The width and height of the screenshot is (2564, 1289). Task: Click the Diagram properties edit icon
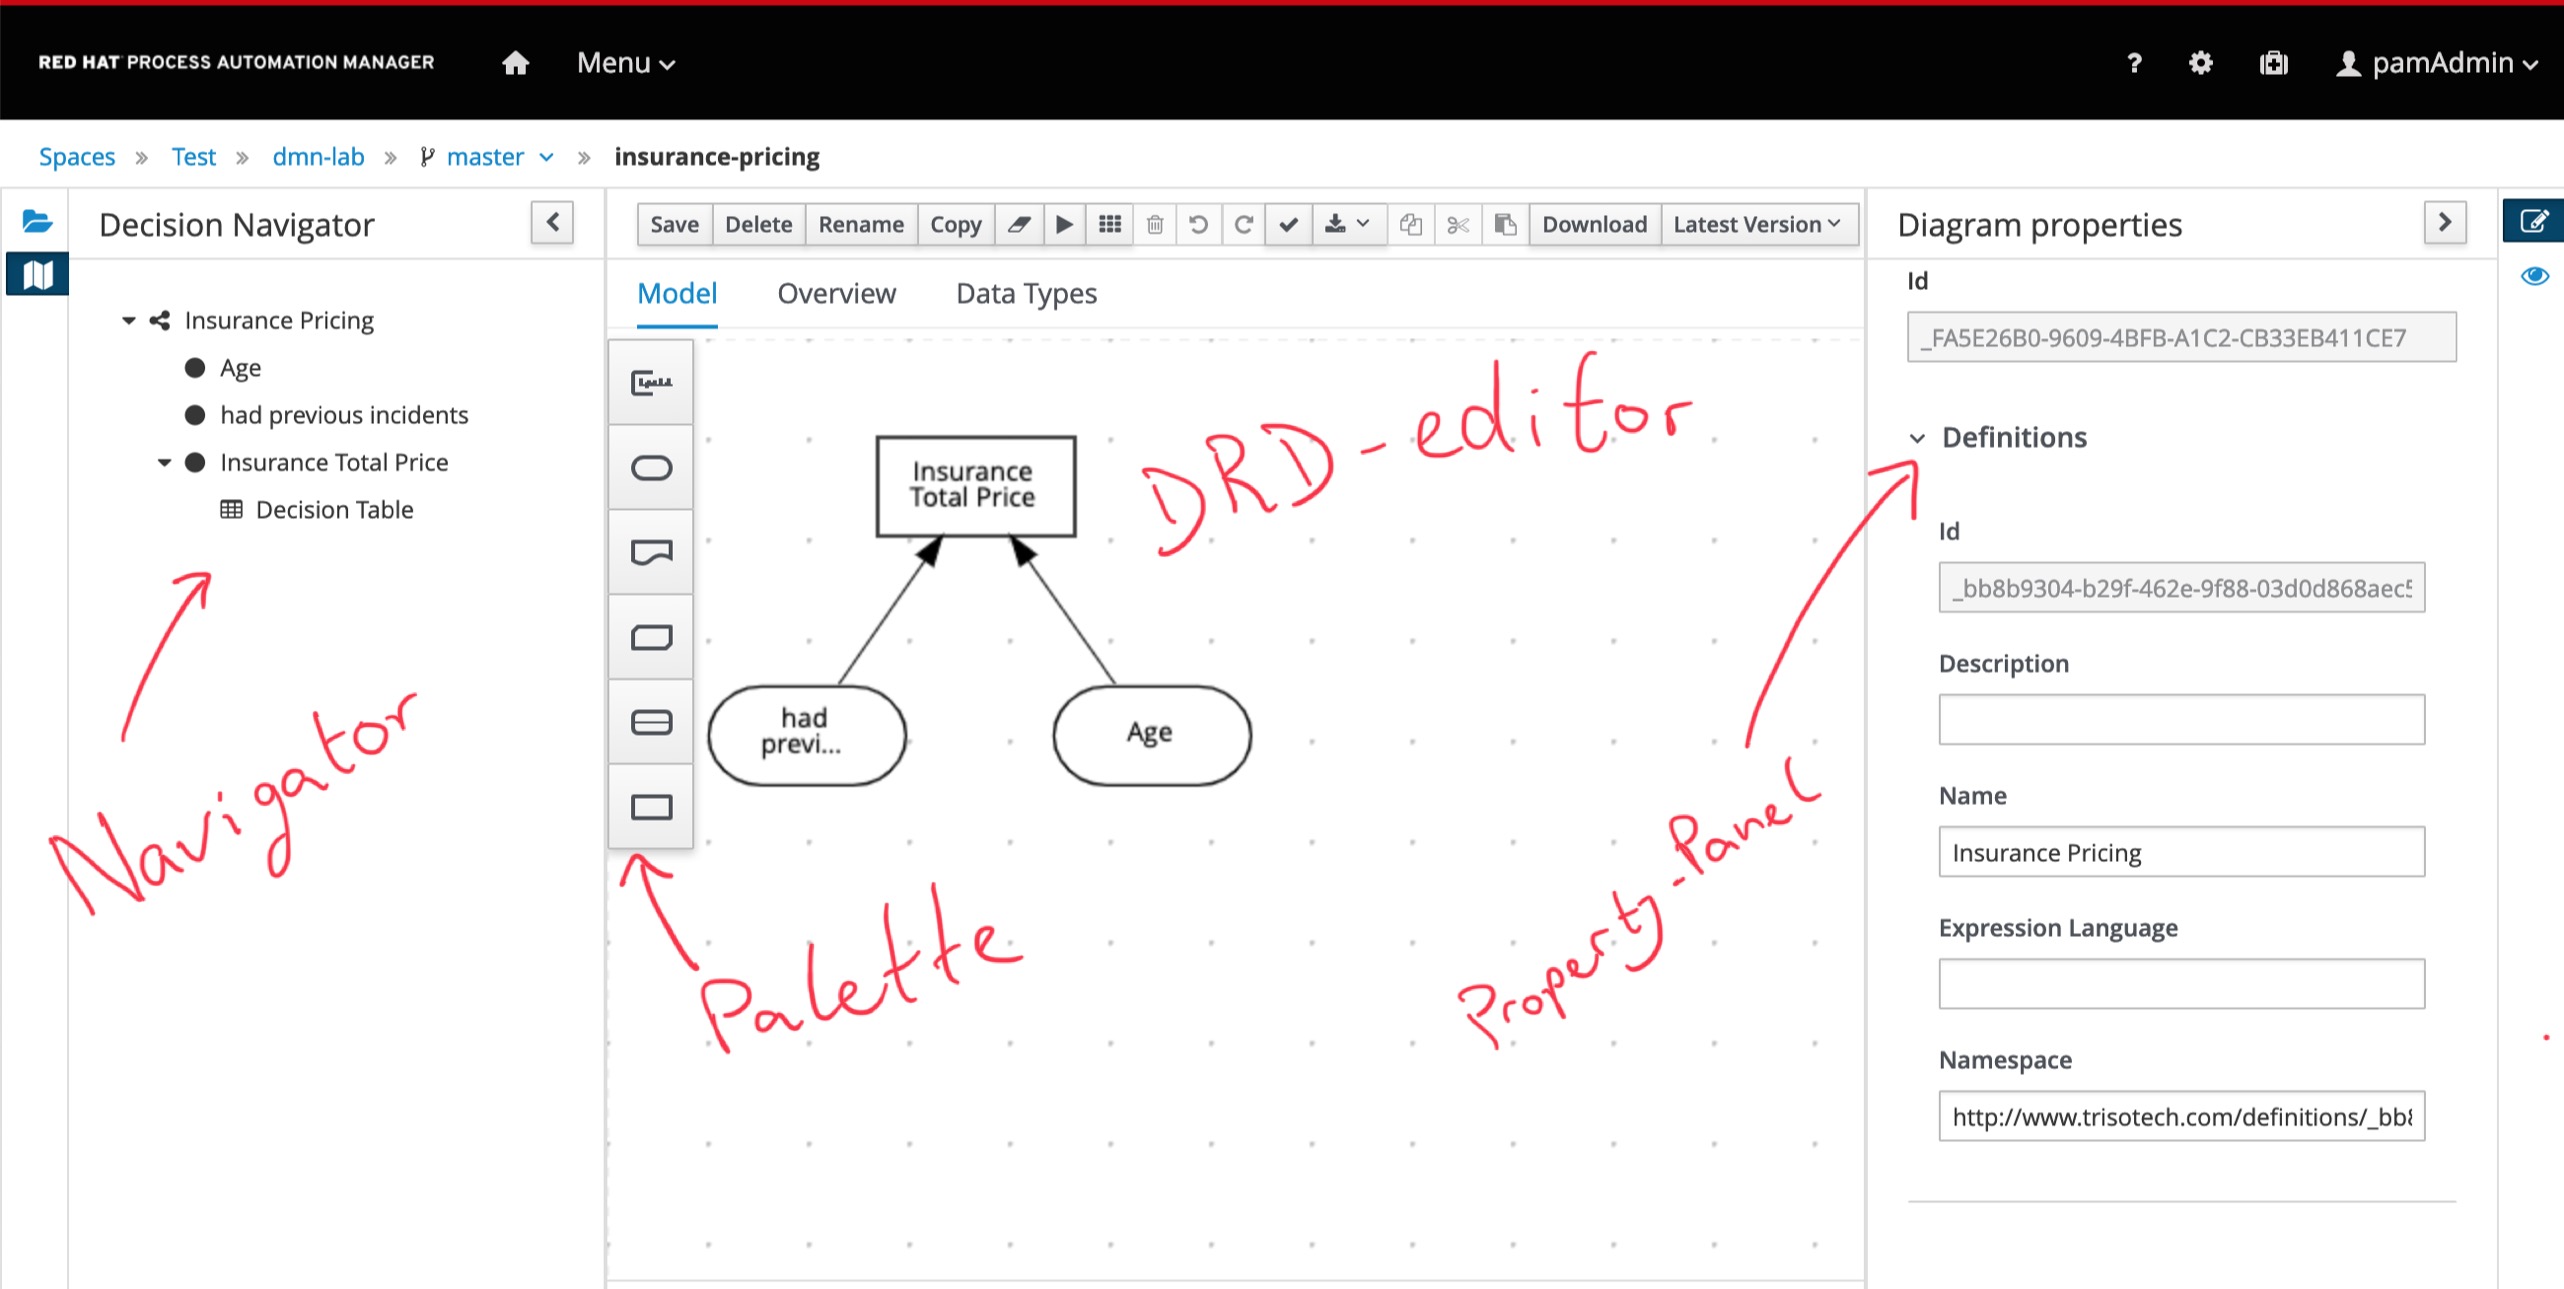point(2533,221)
